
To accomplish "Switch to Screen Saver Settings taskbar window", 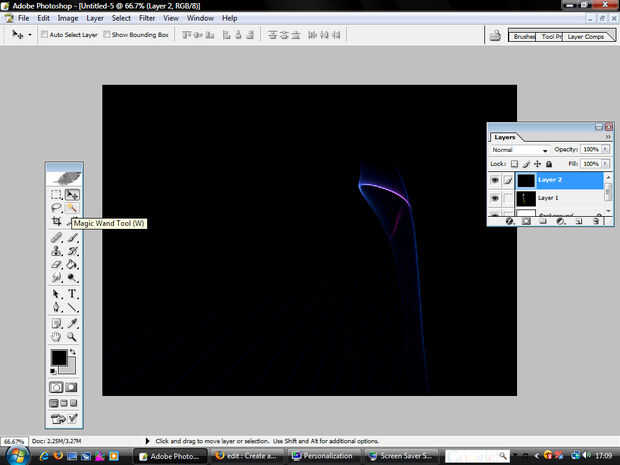I will point(400,456).
